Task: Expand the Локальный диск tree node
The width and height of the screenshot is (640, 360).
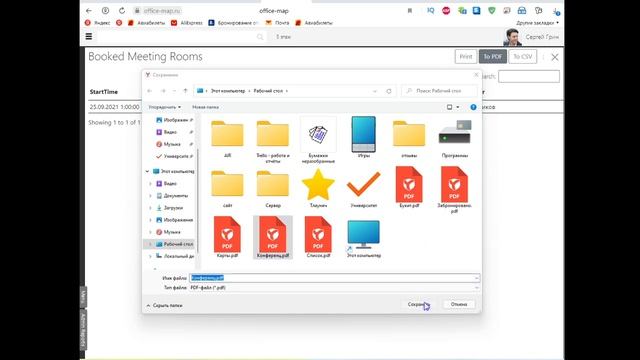Action: [x=150, y=256]
